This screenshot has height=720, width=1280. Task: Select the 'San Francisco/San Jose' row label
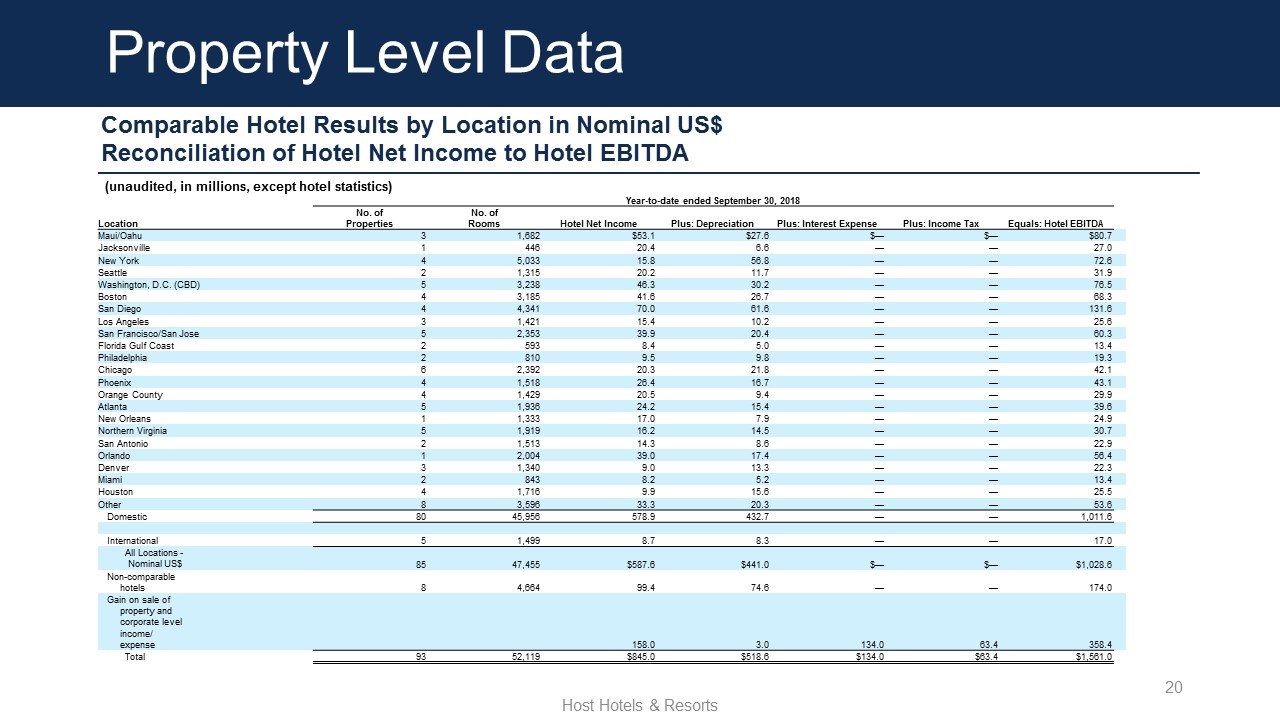148,333
